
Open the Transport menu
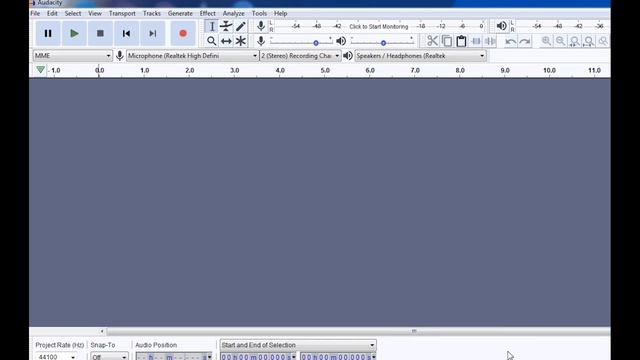click(x=122, y=13)
